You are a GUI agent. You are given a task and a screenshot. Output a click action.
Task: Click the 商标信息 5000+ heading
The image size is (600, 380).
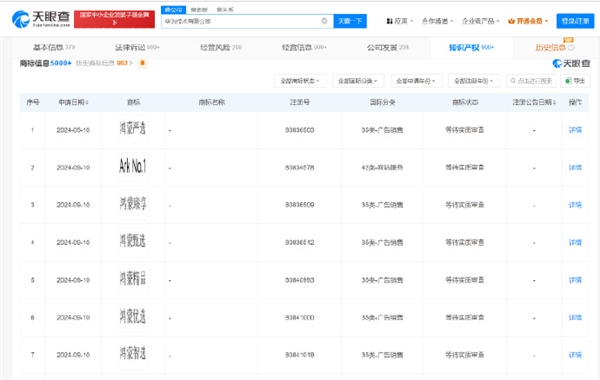click(46, 63)
